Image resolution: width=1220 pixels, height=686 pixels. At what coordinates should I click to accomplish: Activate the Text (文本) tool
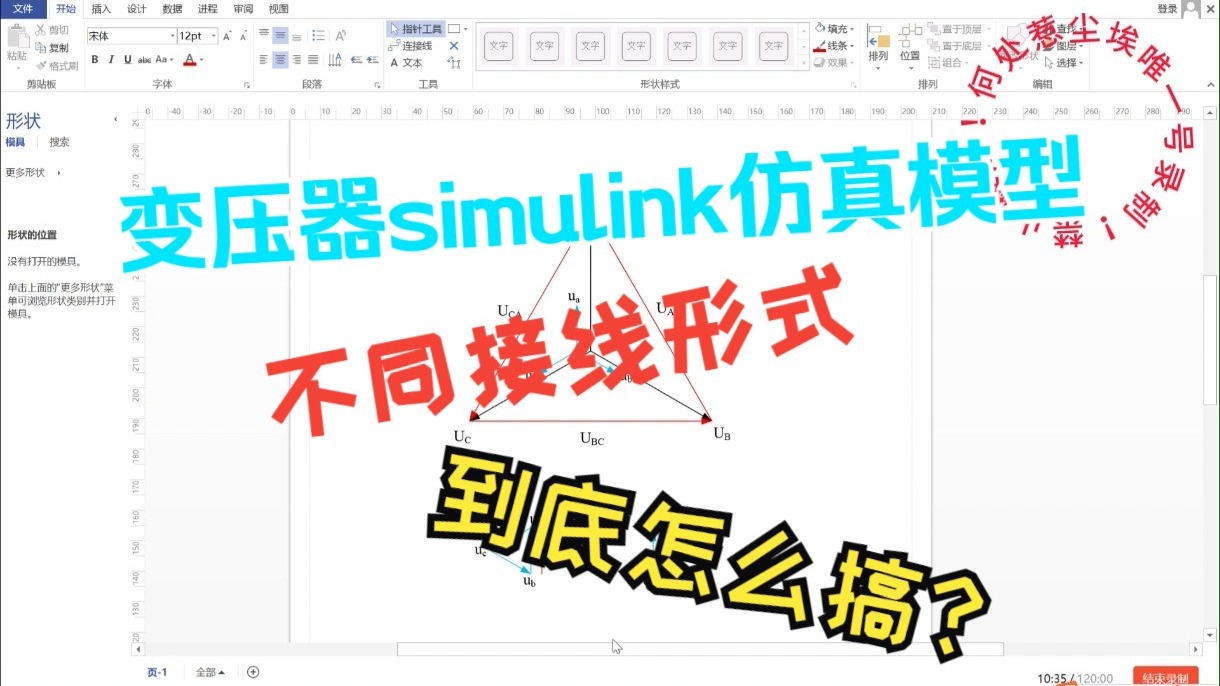[x=406, y=63]
